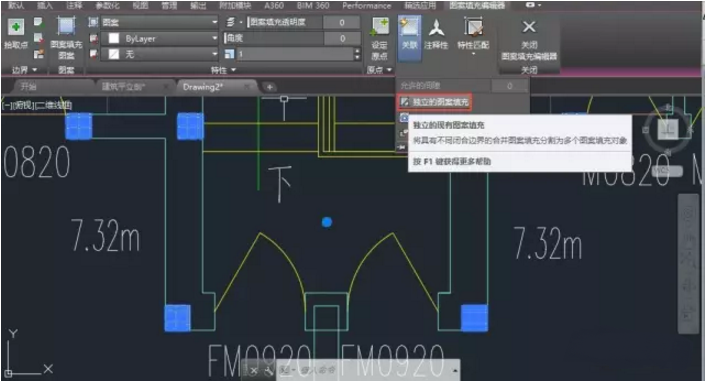The width and height of the screenshot is (705, 381).
Task: Click the background color icon beside 无
Action: [x=93, y=54]
